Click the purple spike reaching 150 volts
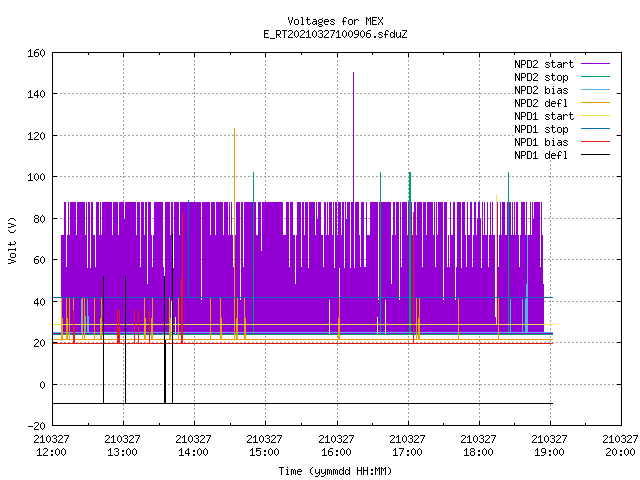Image resolution: width=640 pixels, height=480 pixels. [353, 137]
